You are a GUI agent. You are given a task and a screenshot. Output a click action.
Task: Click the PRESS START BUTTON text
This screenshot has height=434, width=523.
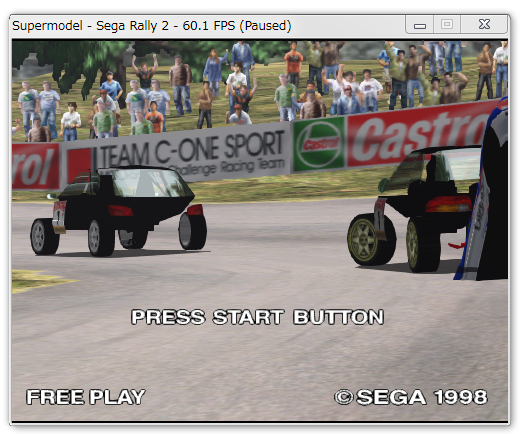pyautogui.click(x=257, y=317)
